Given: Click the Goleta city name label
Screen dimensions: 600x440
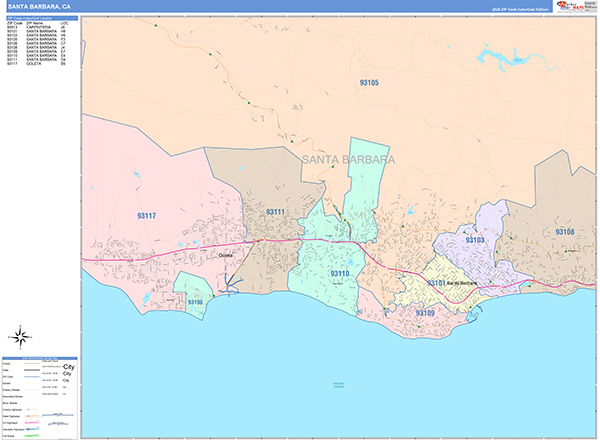Looking at the screenshot, I should [x=225, y=255].
